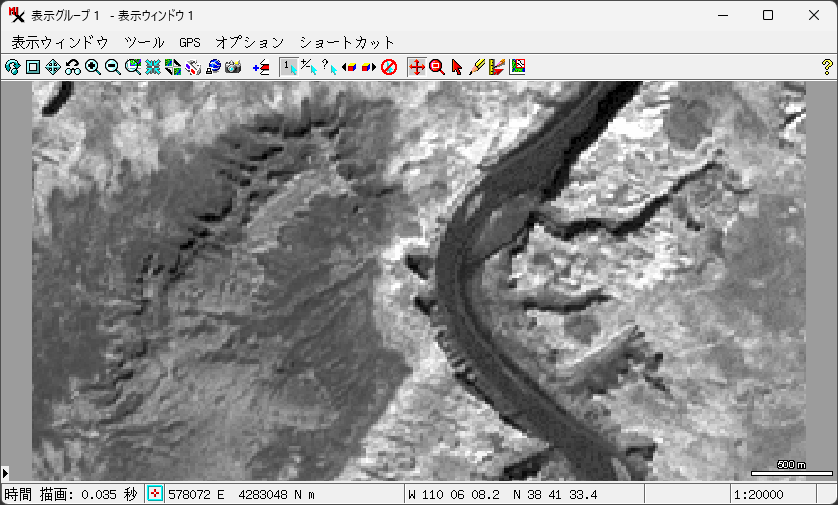This screenshot has width=838, height=505.
Task: Click the red no-entry cancel icon
Action: pyautogui.click(x=389, y=67)
